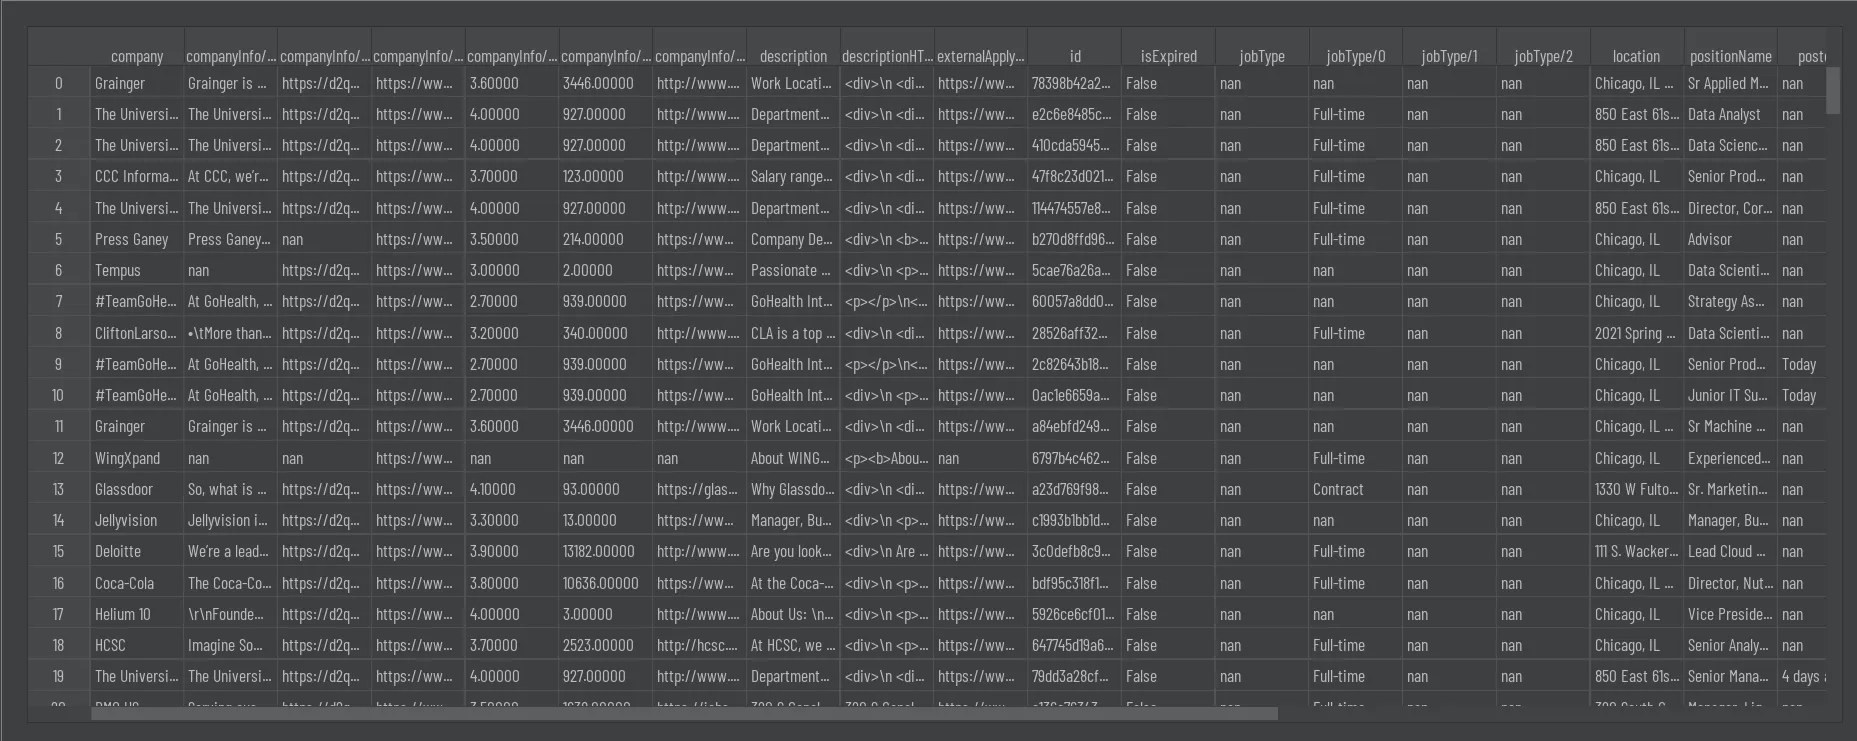
Task: Select row index 0
Action: click(58, 83)
